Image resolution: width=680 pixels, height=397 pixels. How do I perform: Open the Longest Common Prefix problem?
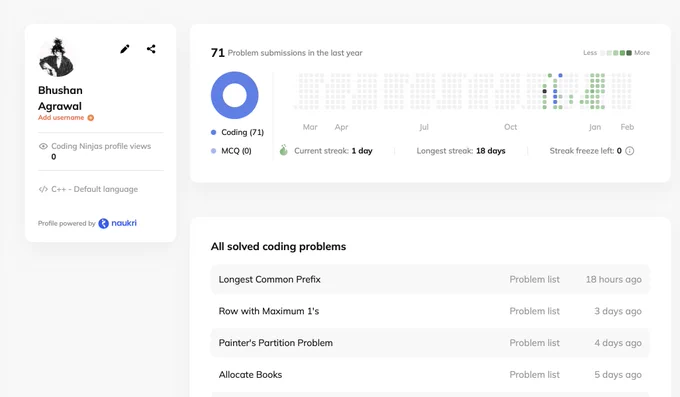click(x=270, y=279)
